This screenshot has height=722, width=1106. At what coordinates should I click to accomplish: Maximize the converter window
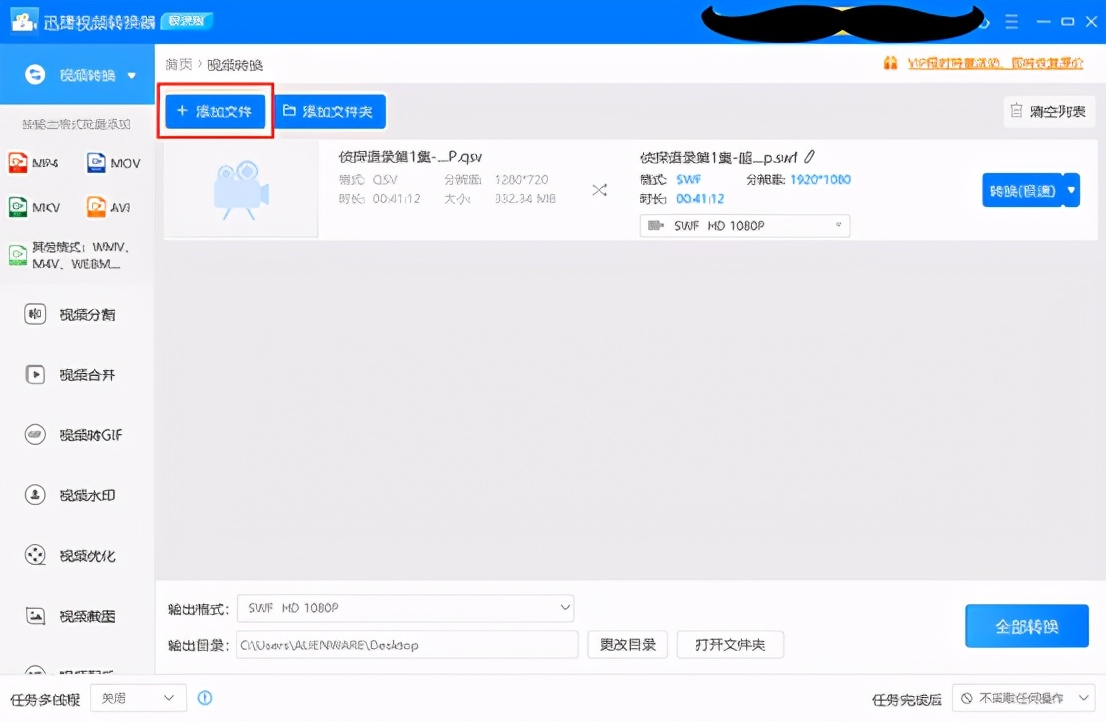(x=1068, y=22)
